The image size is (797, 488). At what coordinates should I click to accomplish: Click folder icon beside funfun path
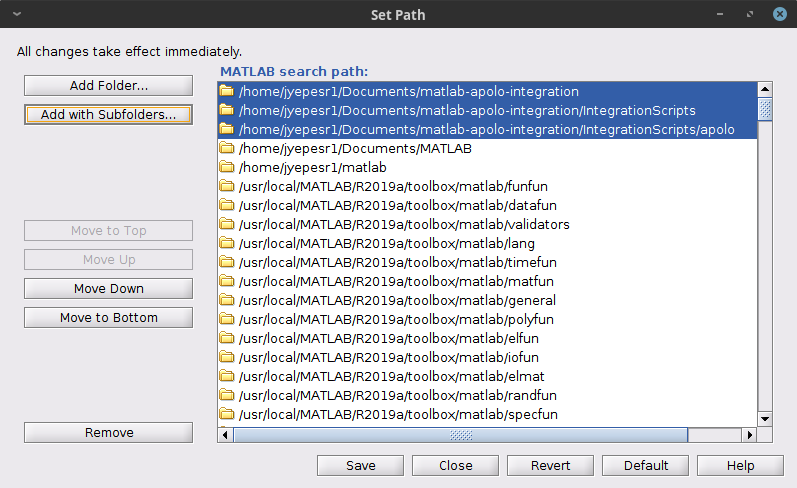[x=227, y=186]
